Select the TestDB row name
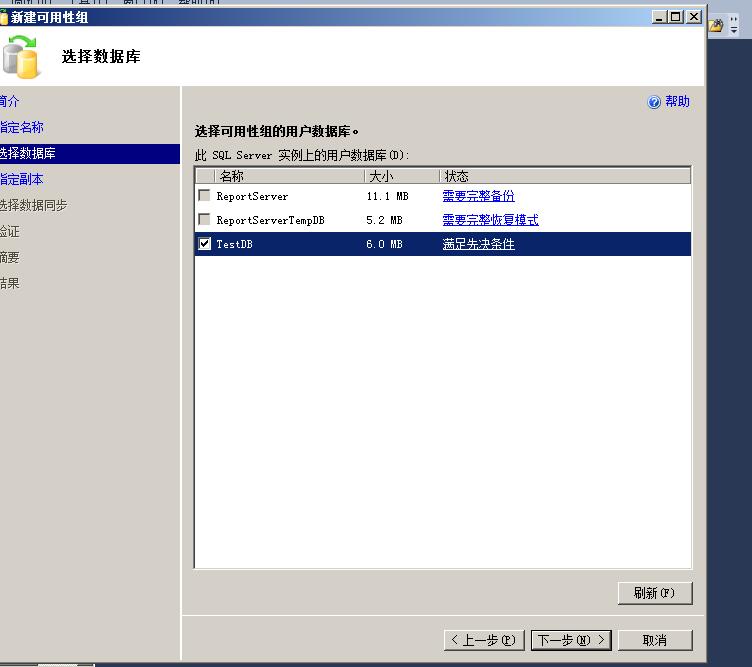Viewport: 752px width, 667px height. tap(235, 244)
